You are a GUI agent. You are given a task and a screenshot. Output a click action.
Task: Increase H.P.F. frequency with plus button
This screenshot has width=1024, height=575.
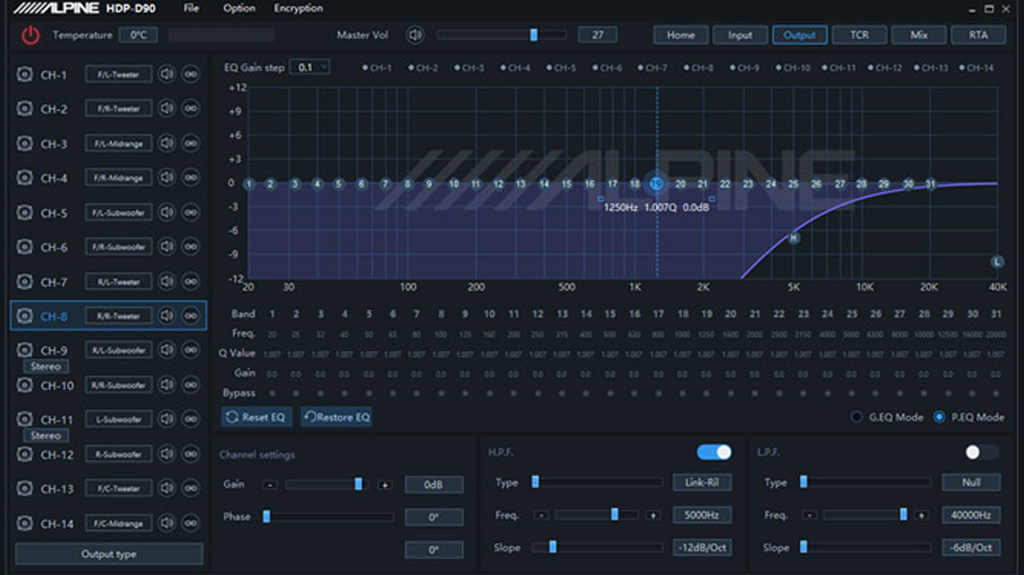pos(653,516)
